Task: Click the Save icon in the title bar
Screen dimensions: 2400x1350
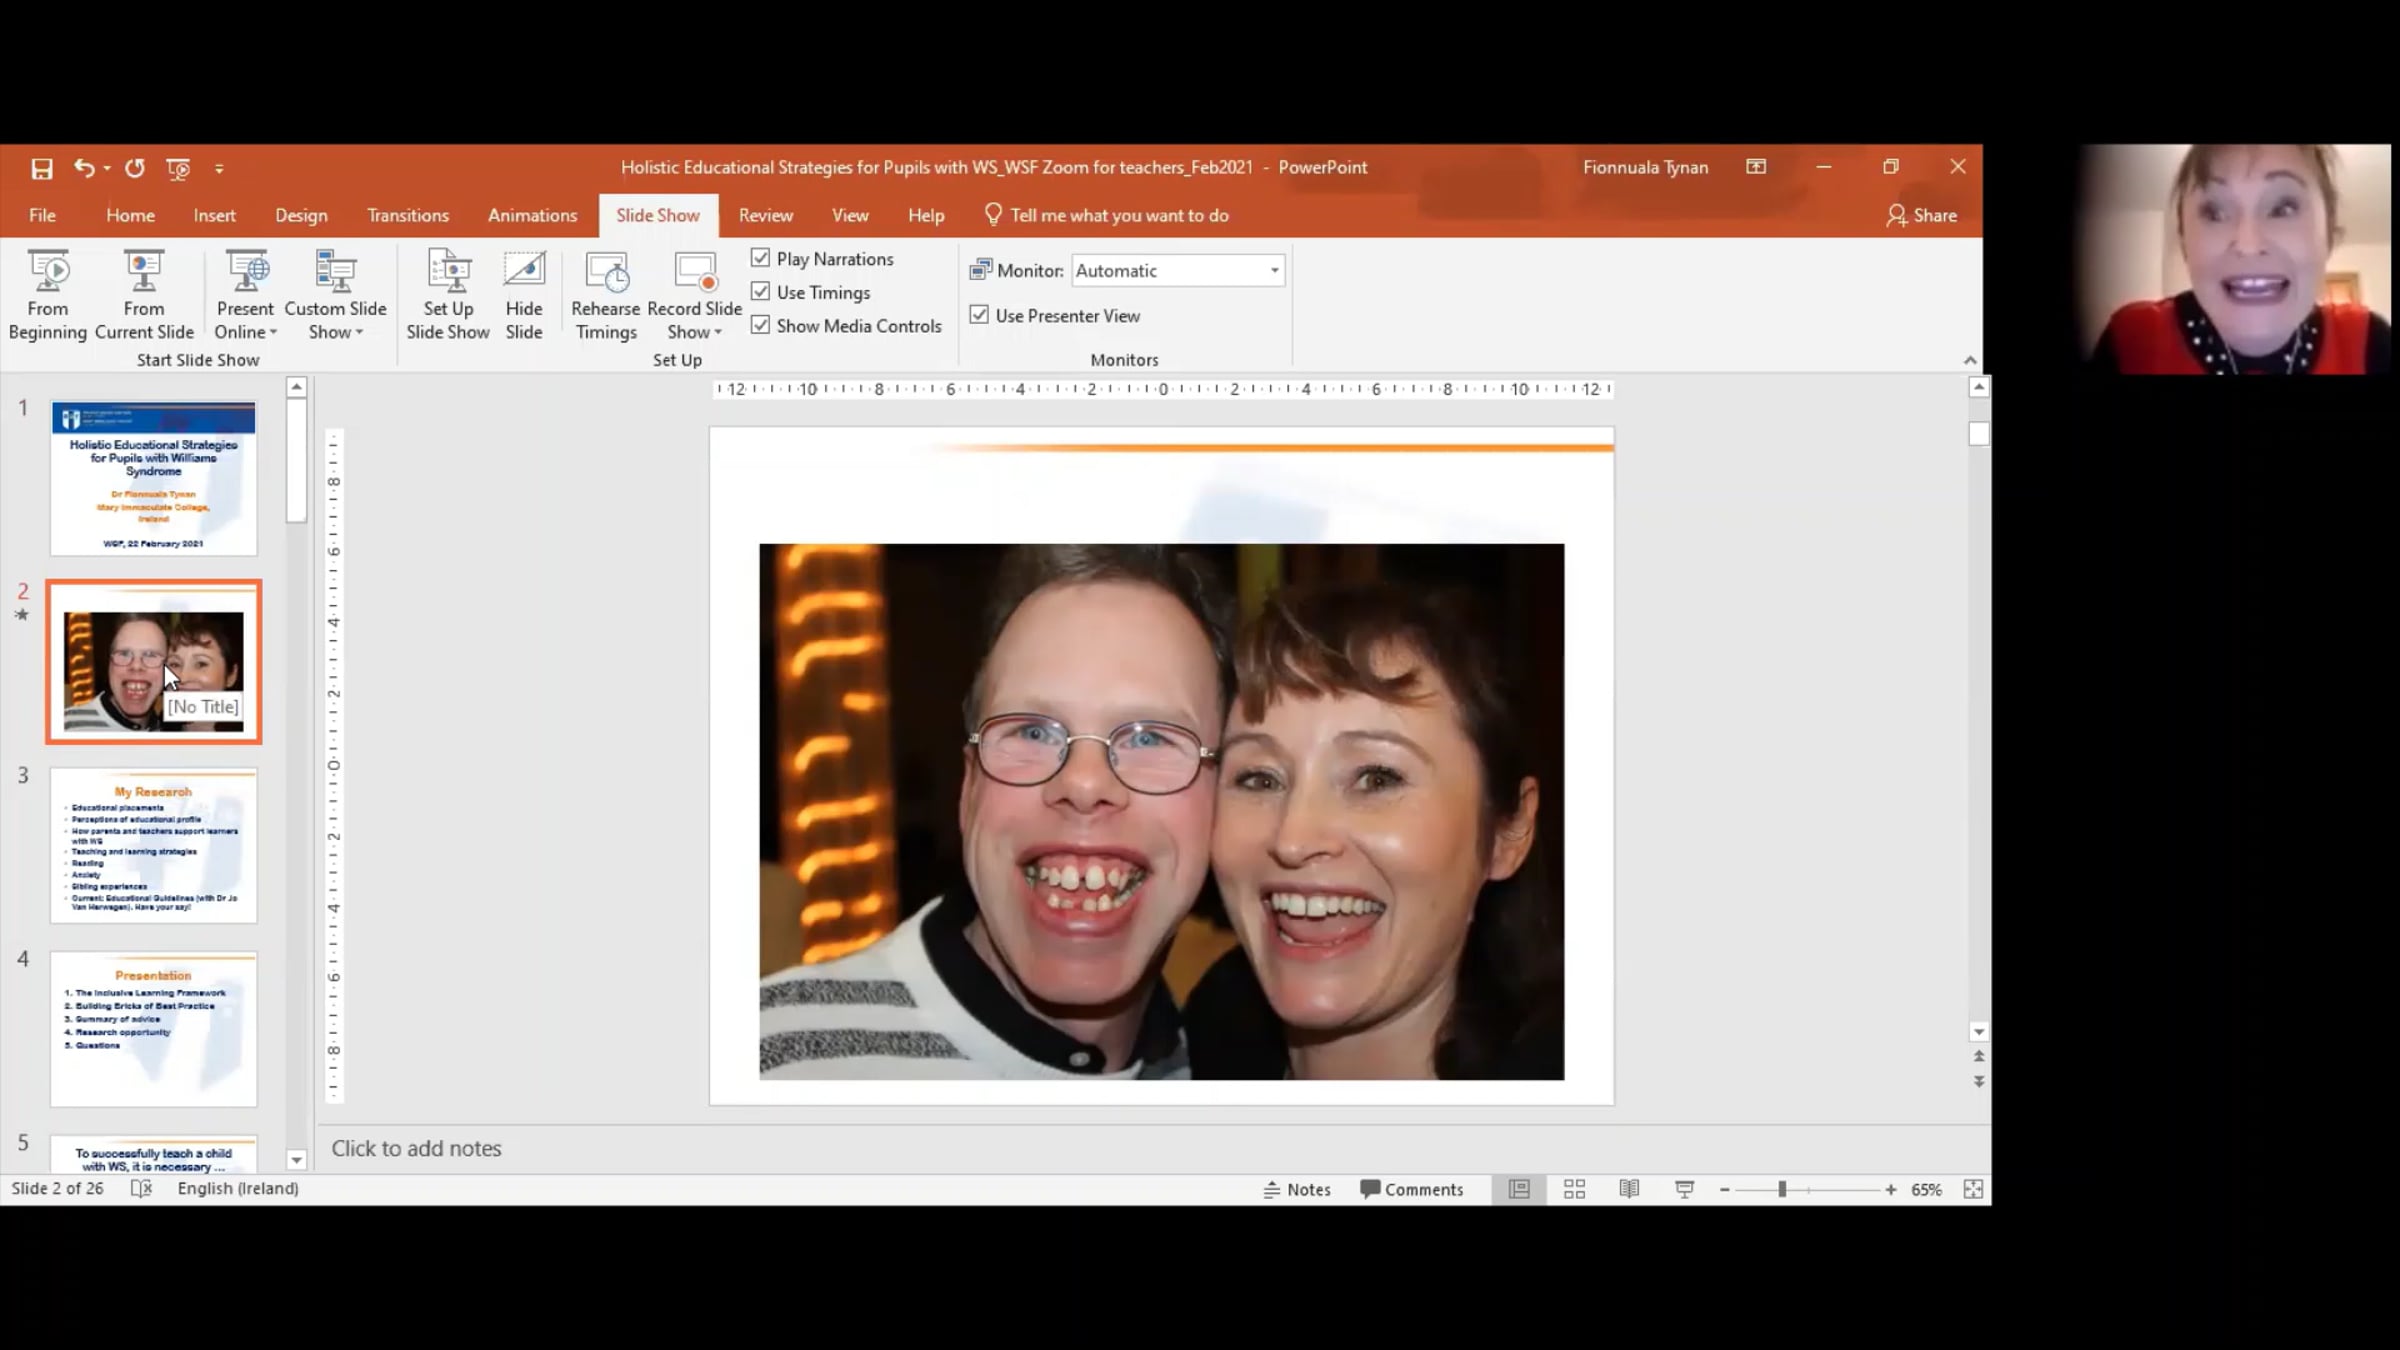Action: [42, 168]
